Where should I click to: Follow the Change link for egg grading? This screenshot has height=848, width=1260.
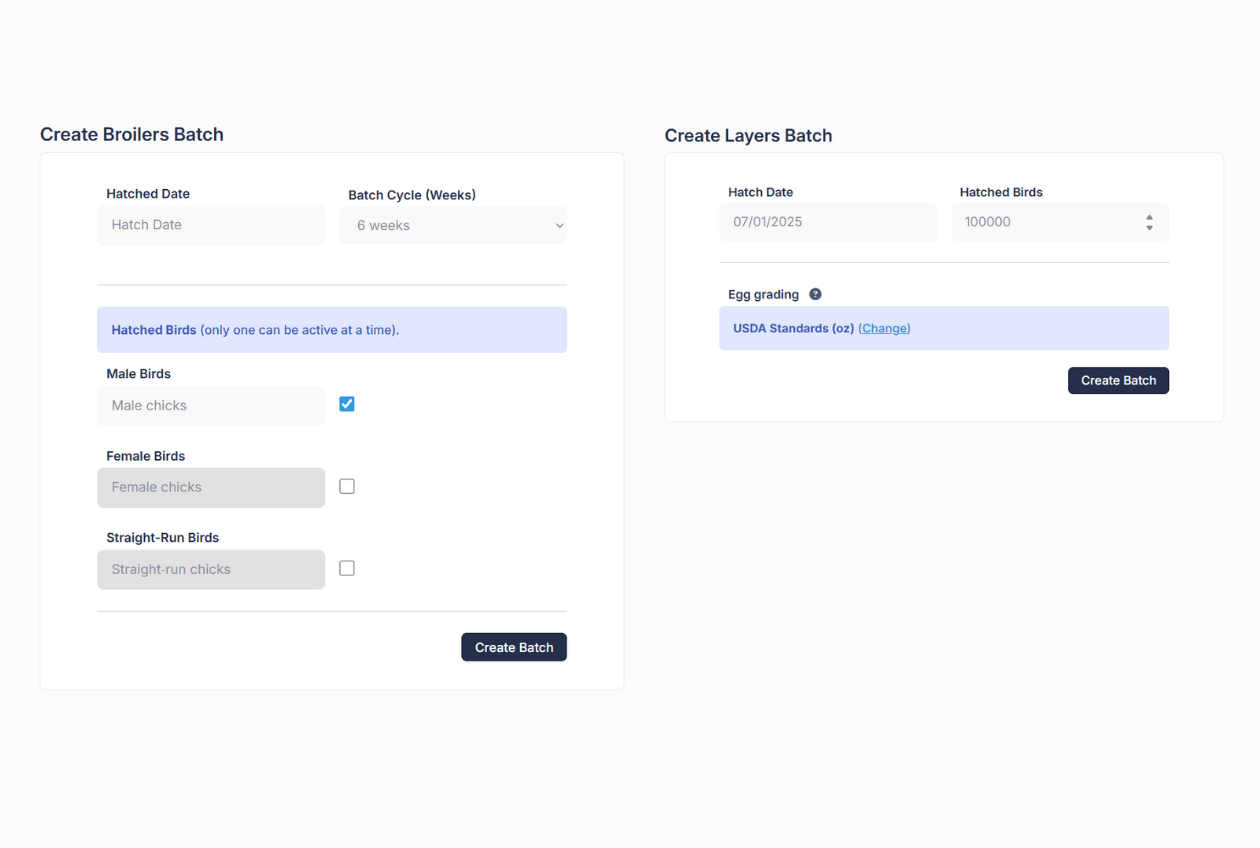point(884,328)
